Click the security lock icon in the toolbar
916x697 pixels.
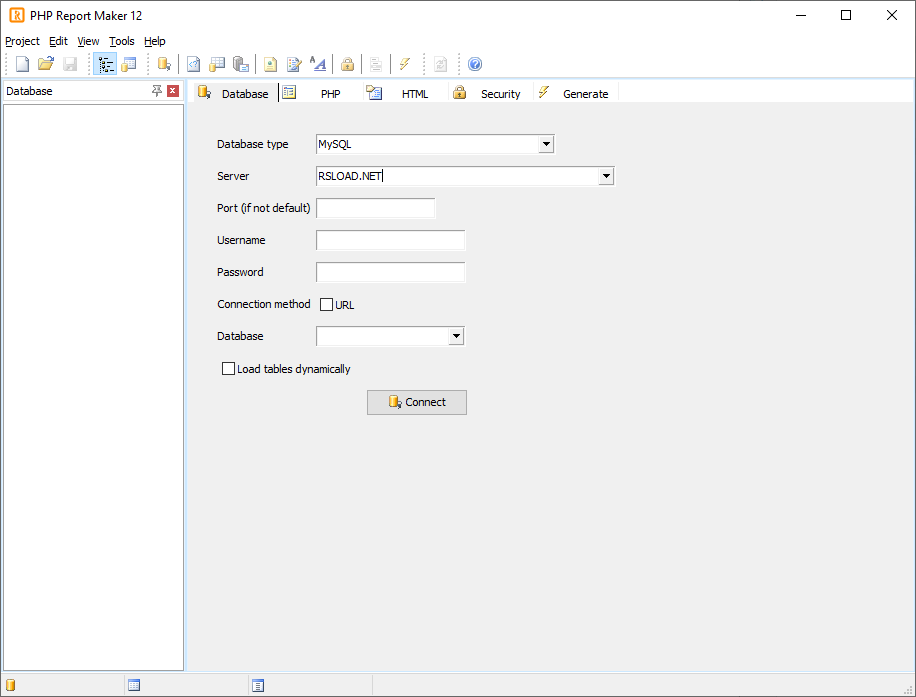[347, 63]
